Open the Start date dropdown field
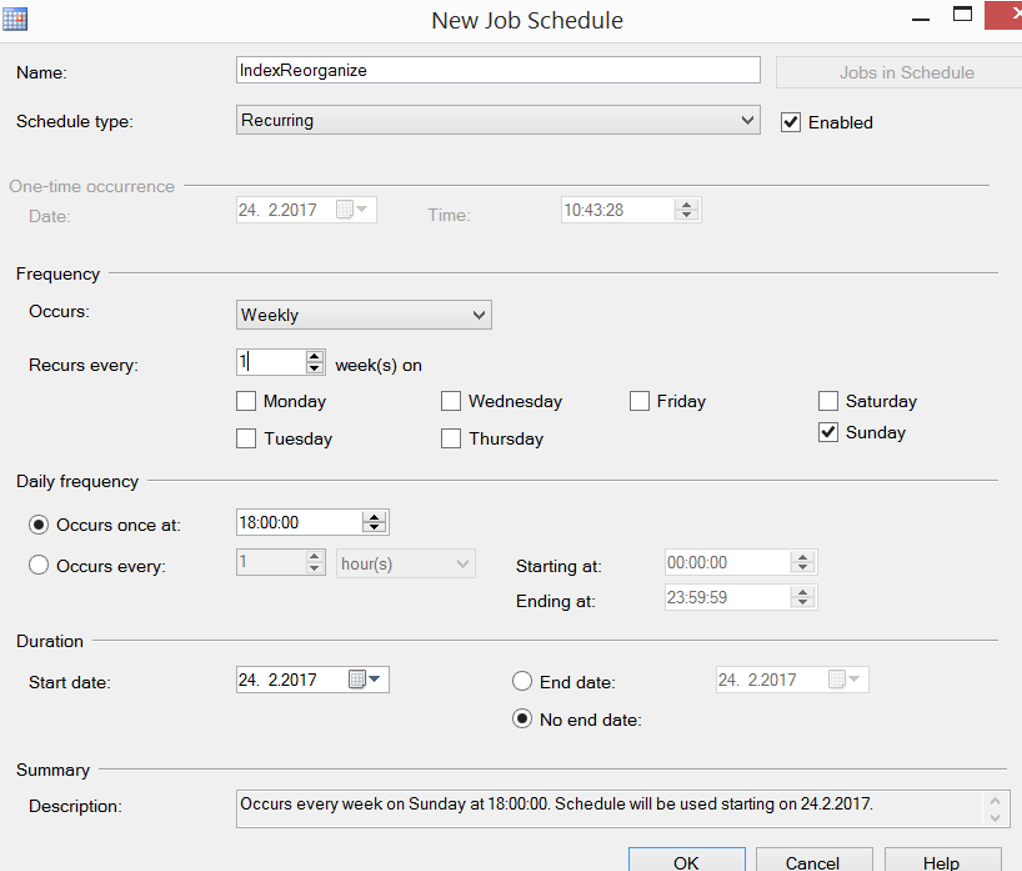 coord(312,679)
